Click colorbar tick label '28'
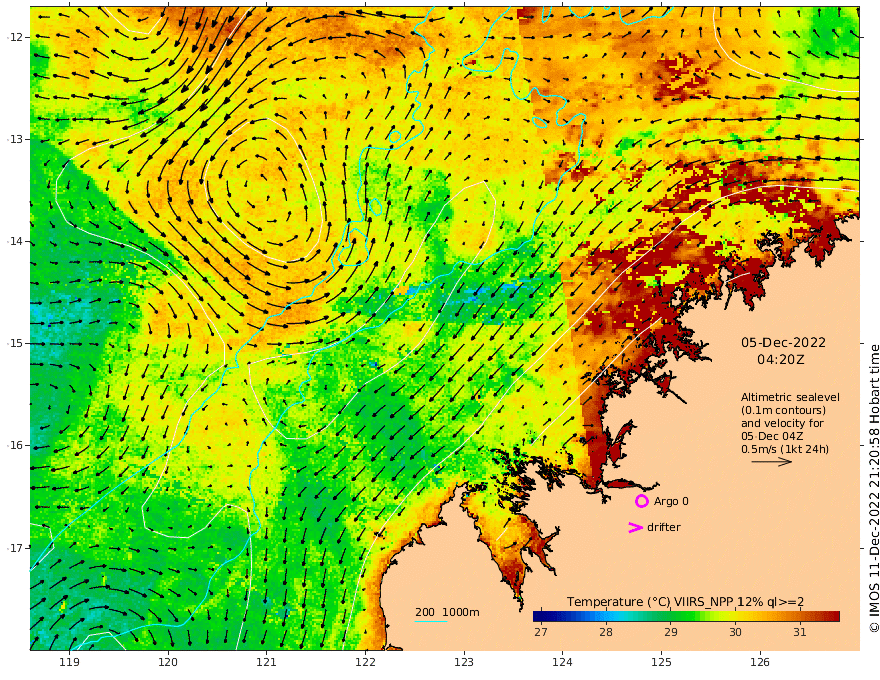Viewport: 880px width, 680px height. tap(606, 632)
